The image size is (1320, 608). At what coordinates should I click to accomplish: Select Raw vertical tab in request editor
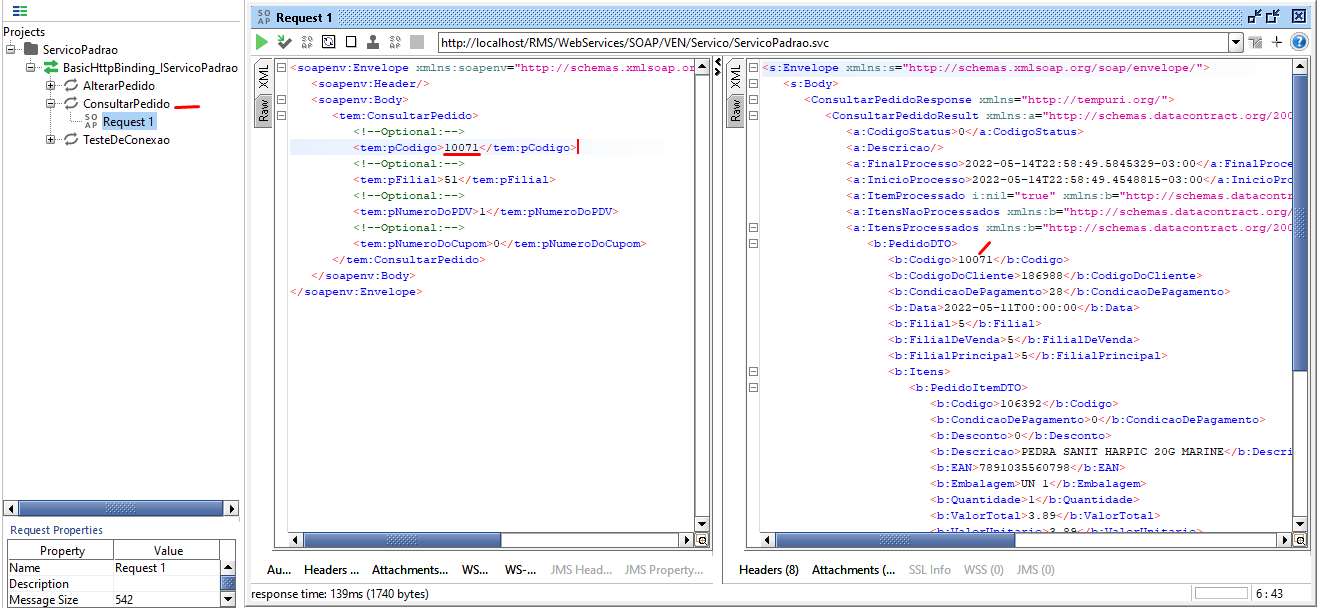click(x=264, y=110)
